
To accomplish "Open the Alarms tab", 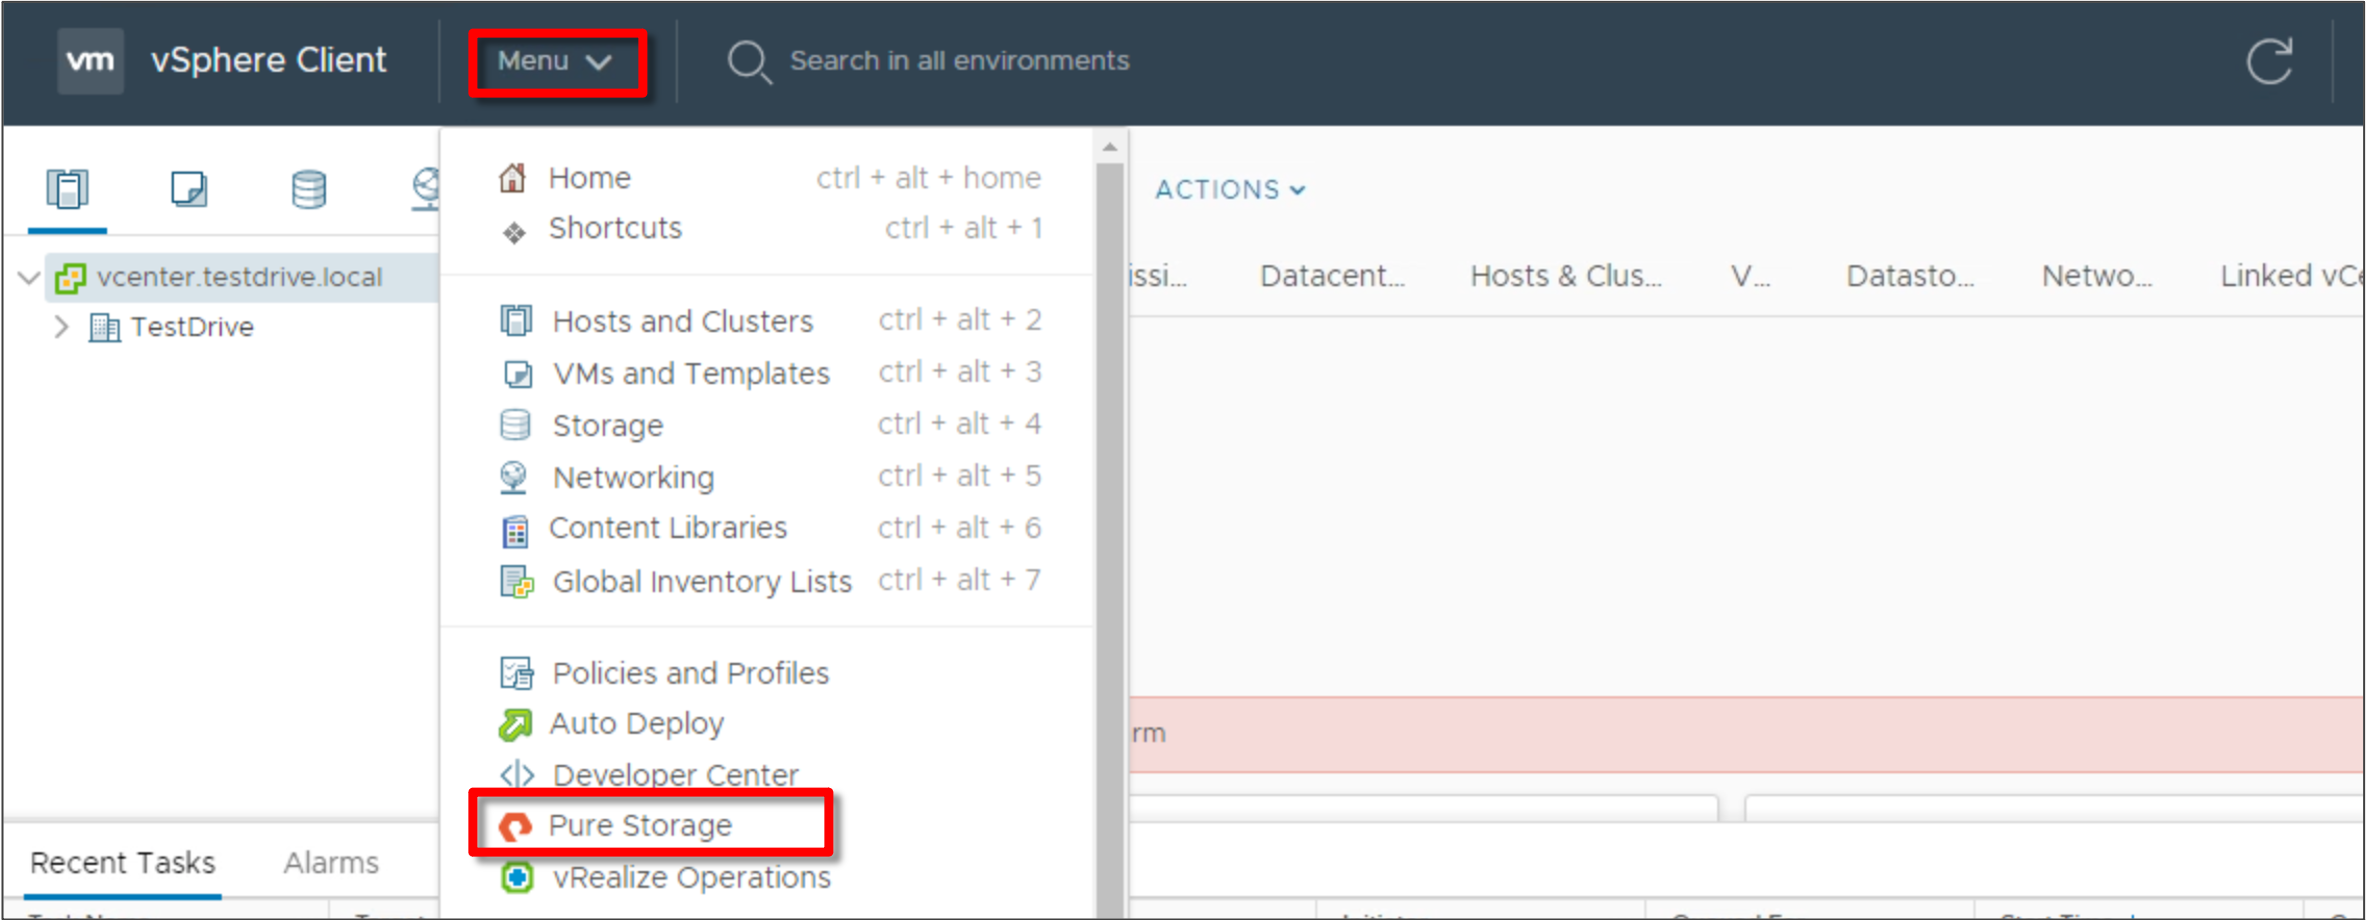I will [331, 863].
